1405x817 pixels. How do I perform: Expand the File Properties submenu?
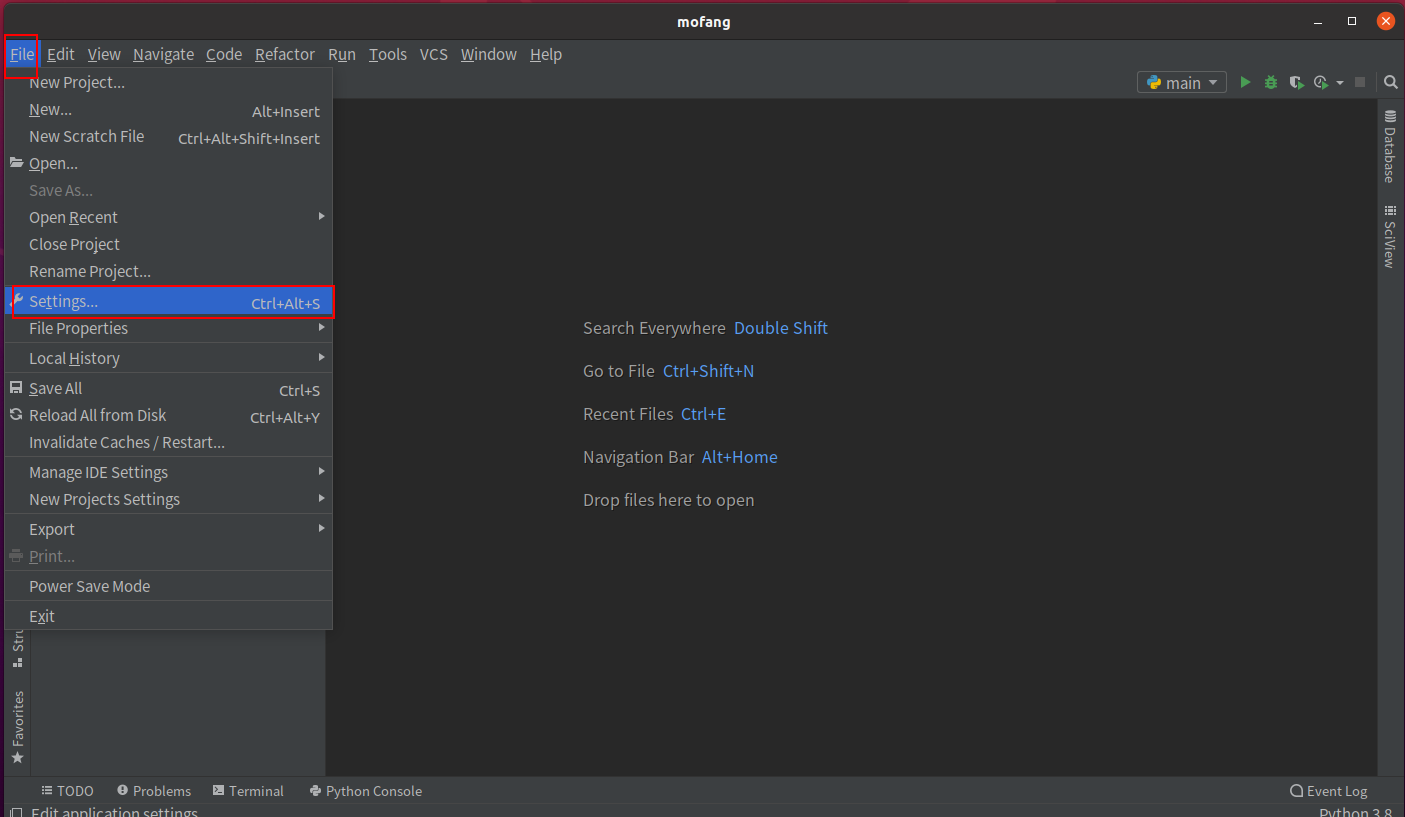click(168, 328)
